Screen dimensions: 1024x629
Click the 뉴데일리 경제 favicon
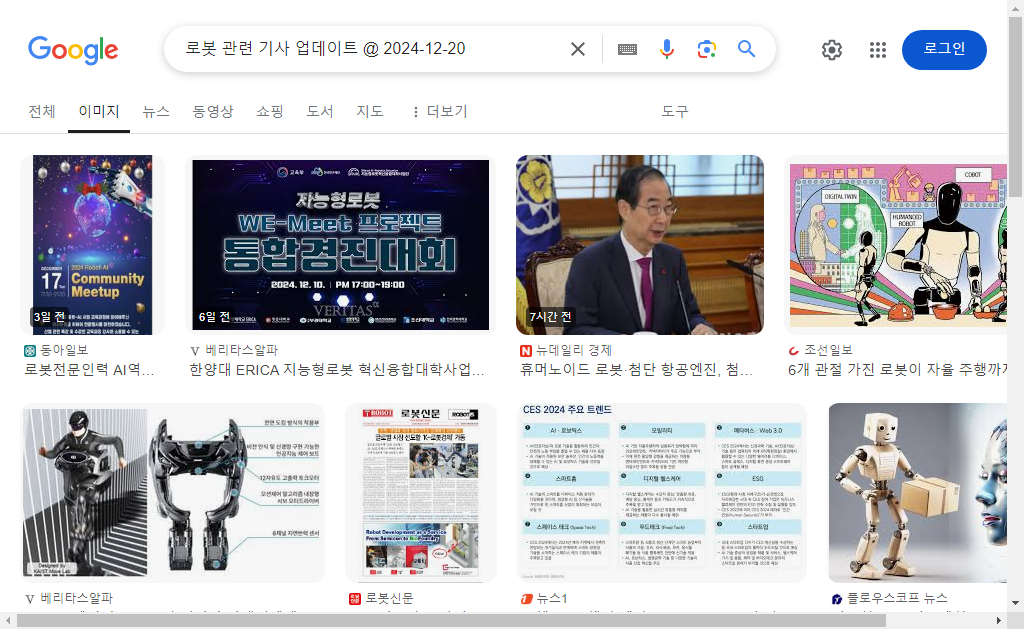(526, 351)
